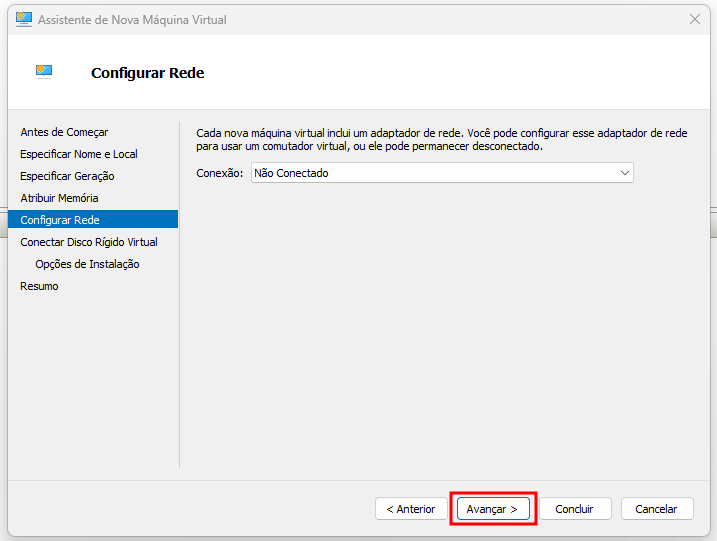Image resolution: width=717 pixels, height=541 pixels.
Task: Open the Conectar Disco Rígido Virtual step
Action: pyautogui.click(x=89, y=242)
